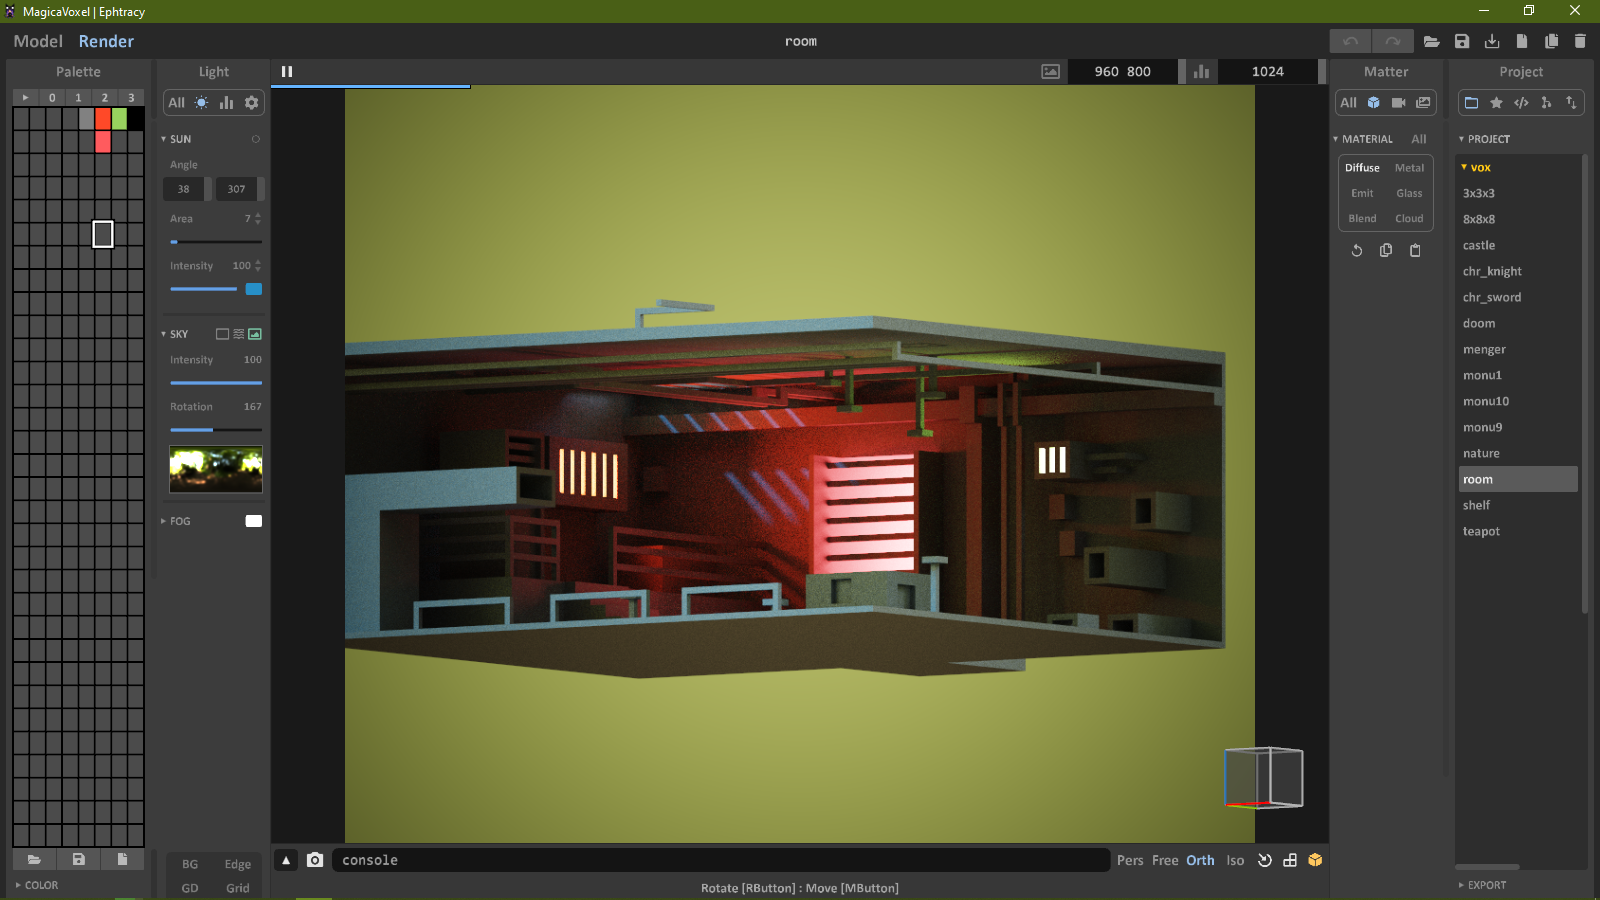The image size is (1600, 900).
Task: Open palette file with the palette folder icon
Action: (34, 859)
